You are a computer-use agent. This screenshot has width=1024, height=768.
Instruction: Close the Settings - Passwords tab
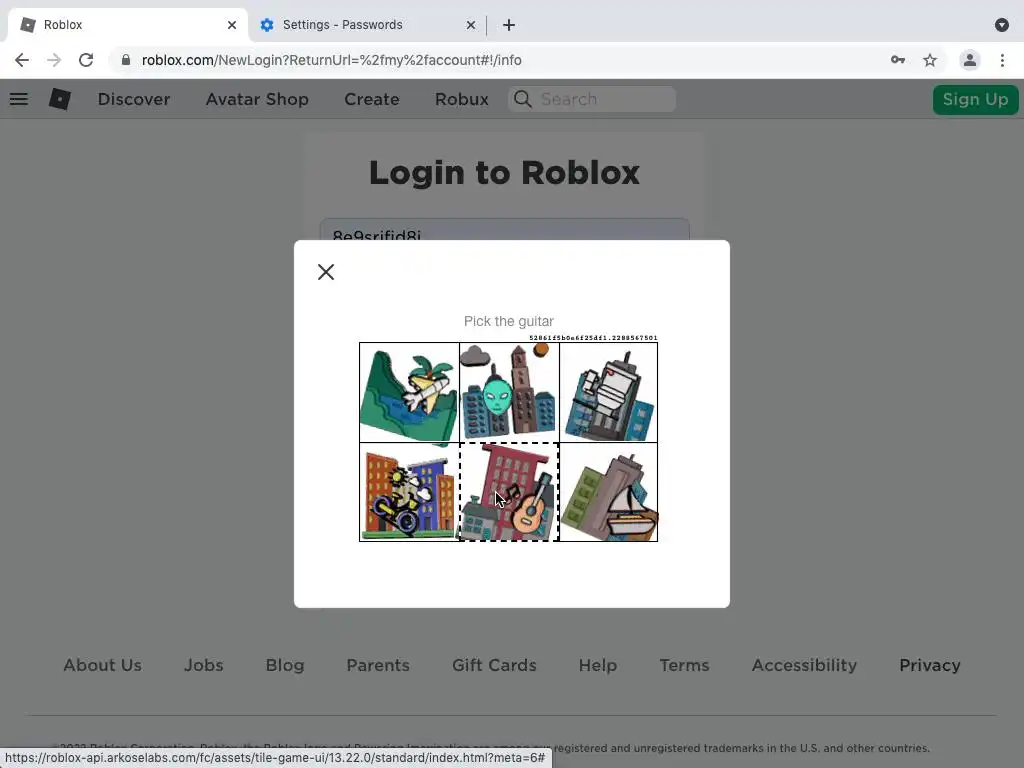[471, 25]
